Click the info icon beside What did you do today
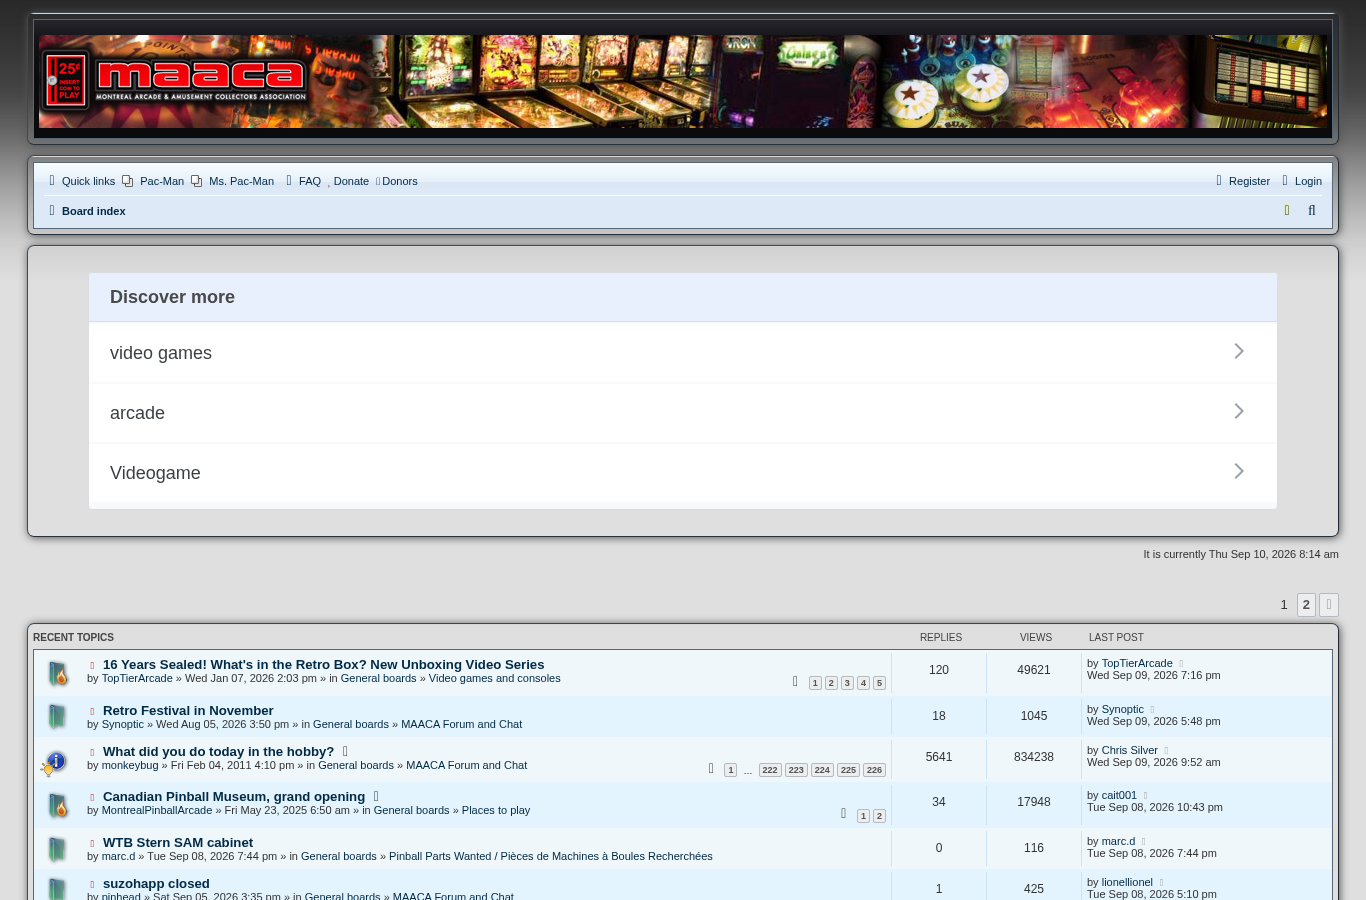The height and width of the screenshot is (900, 1366). pos(55,763)
